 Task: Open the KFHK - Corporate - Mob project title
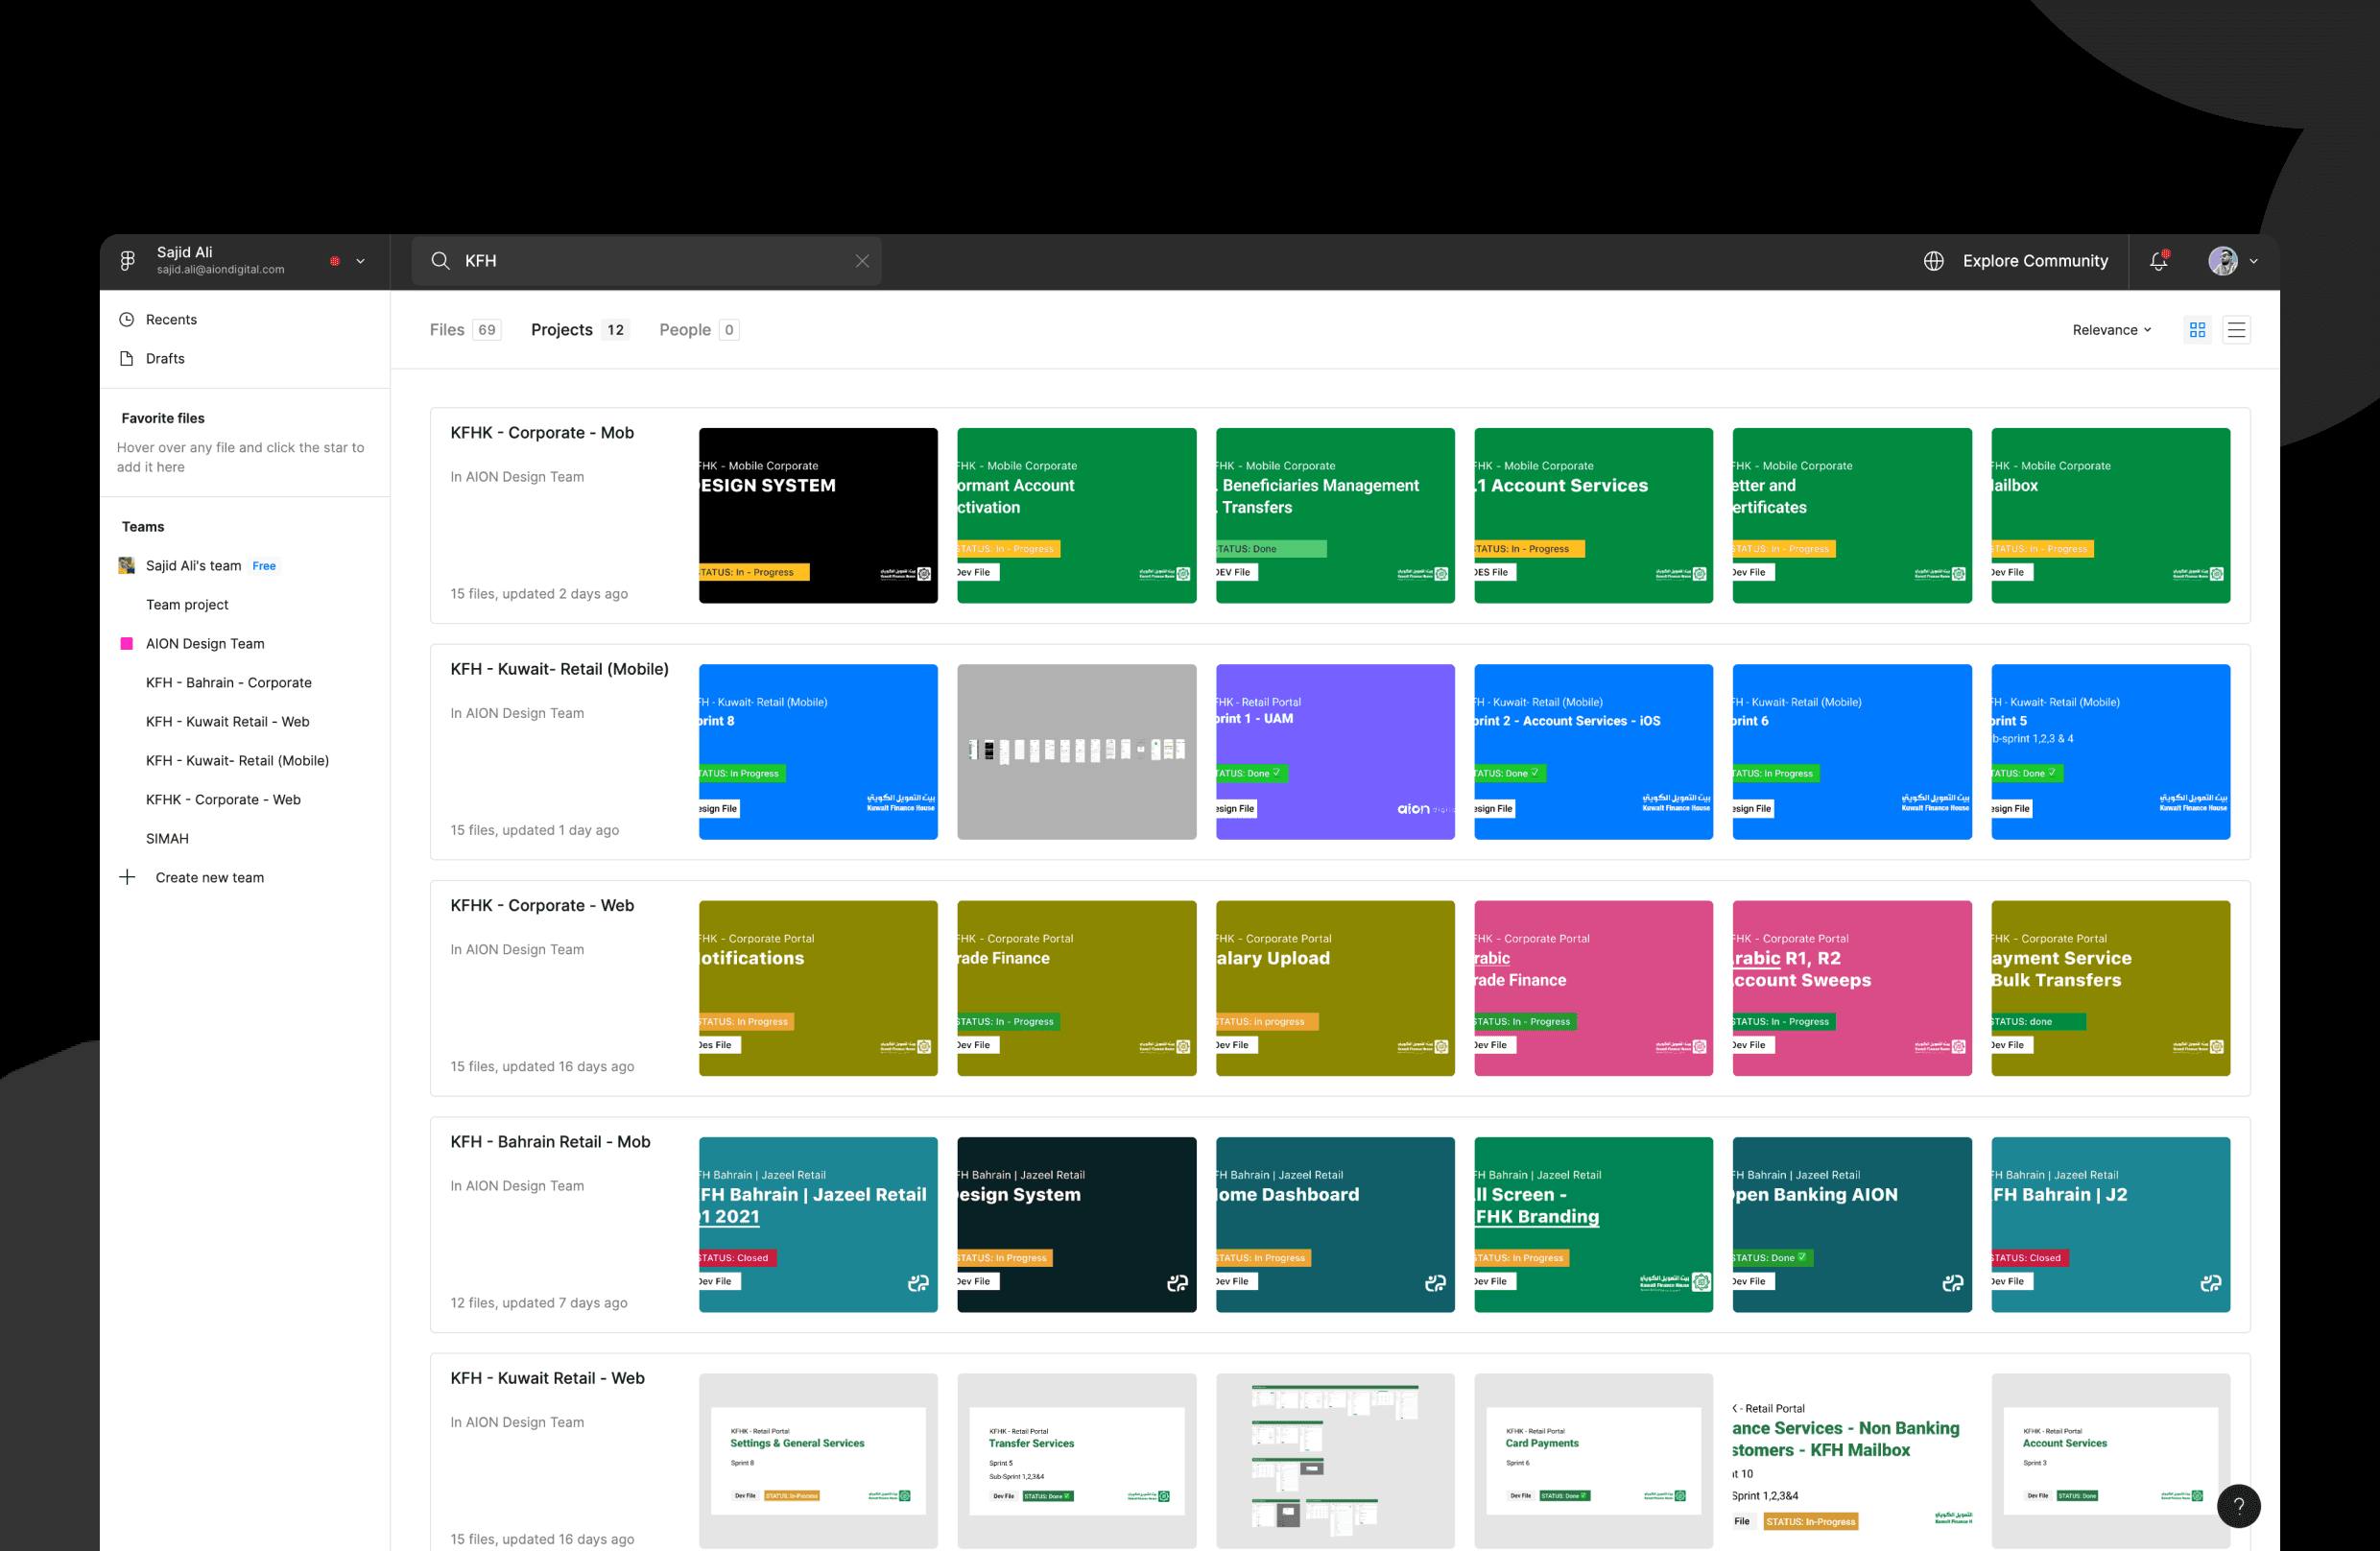(542, 433)
